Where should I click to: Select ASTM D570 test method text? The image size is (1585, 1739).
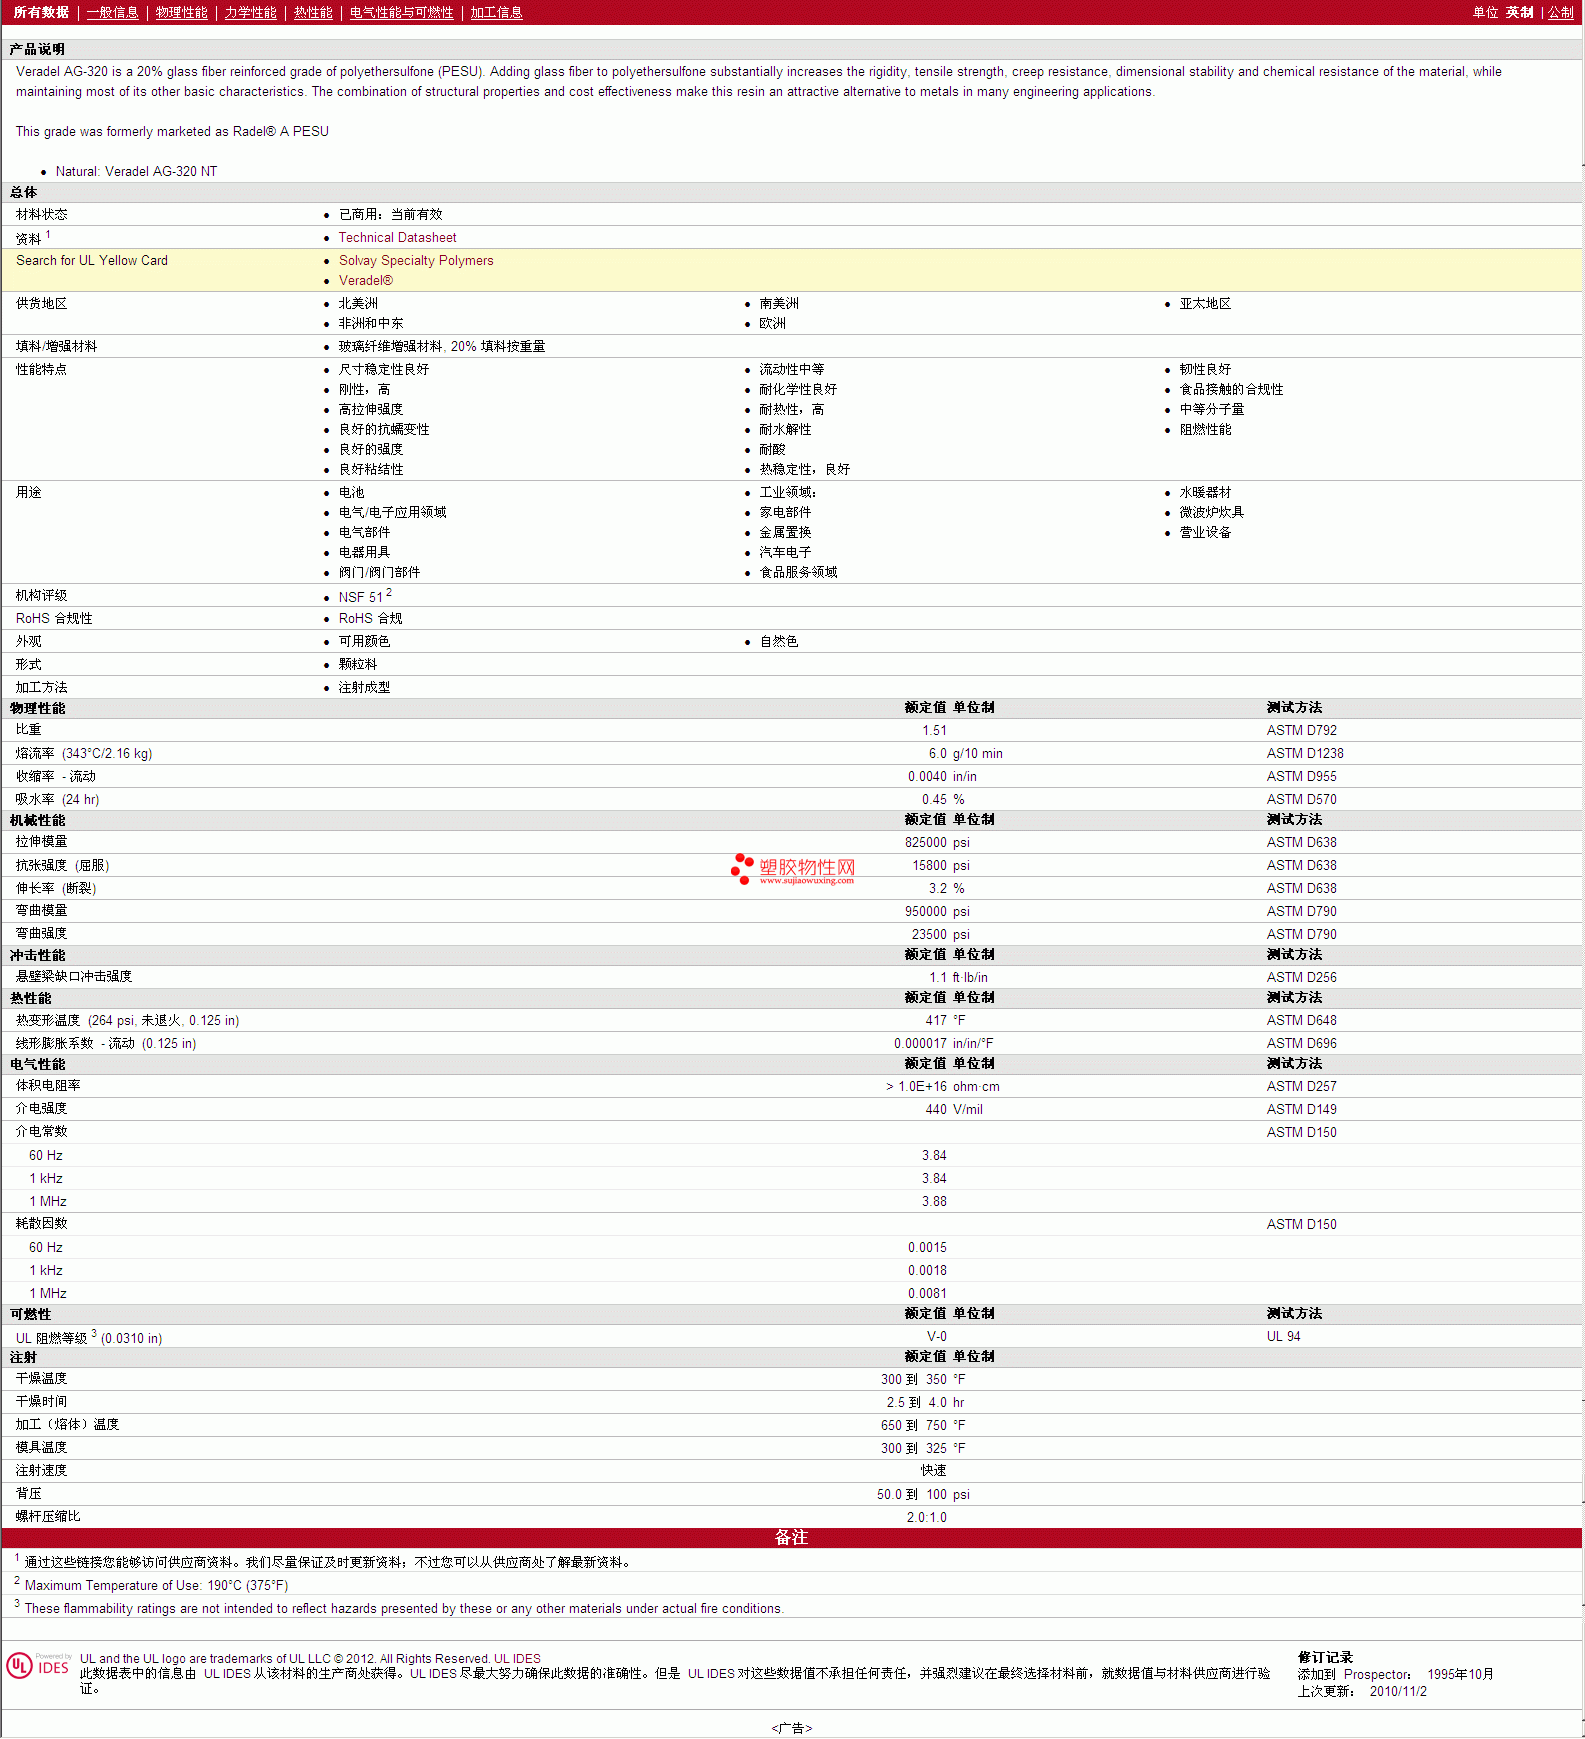coord(1301,799)
